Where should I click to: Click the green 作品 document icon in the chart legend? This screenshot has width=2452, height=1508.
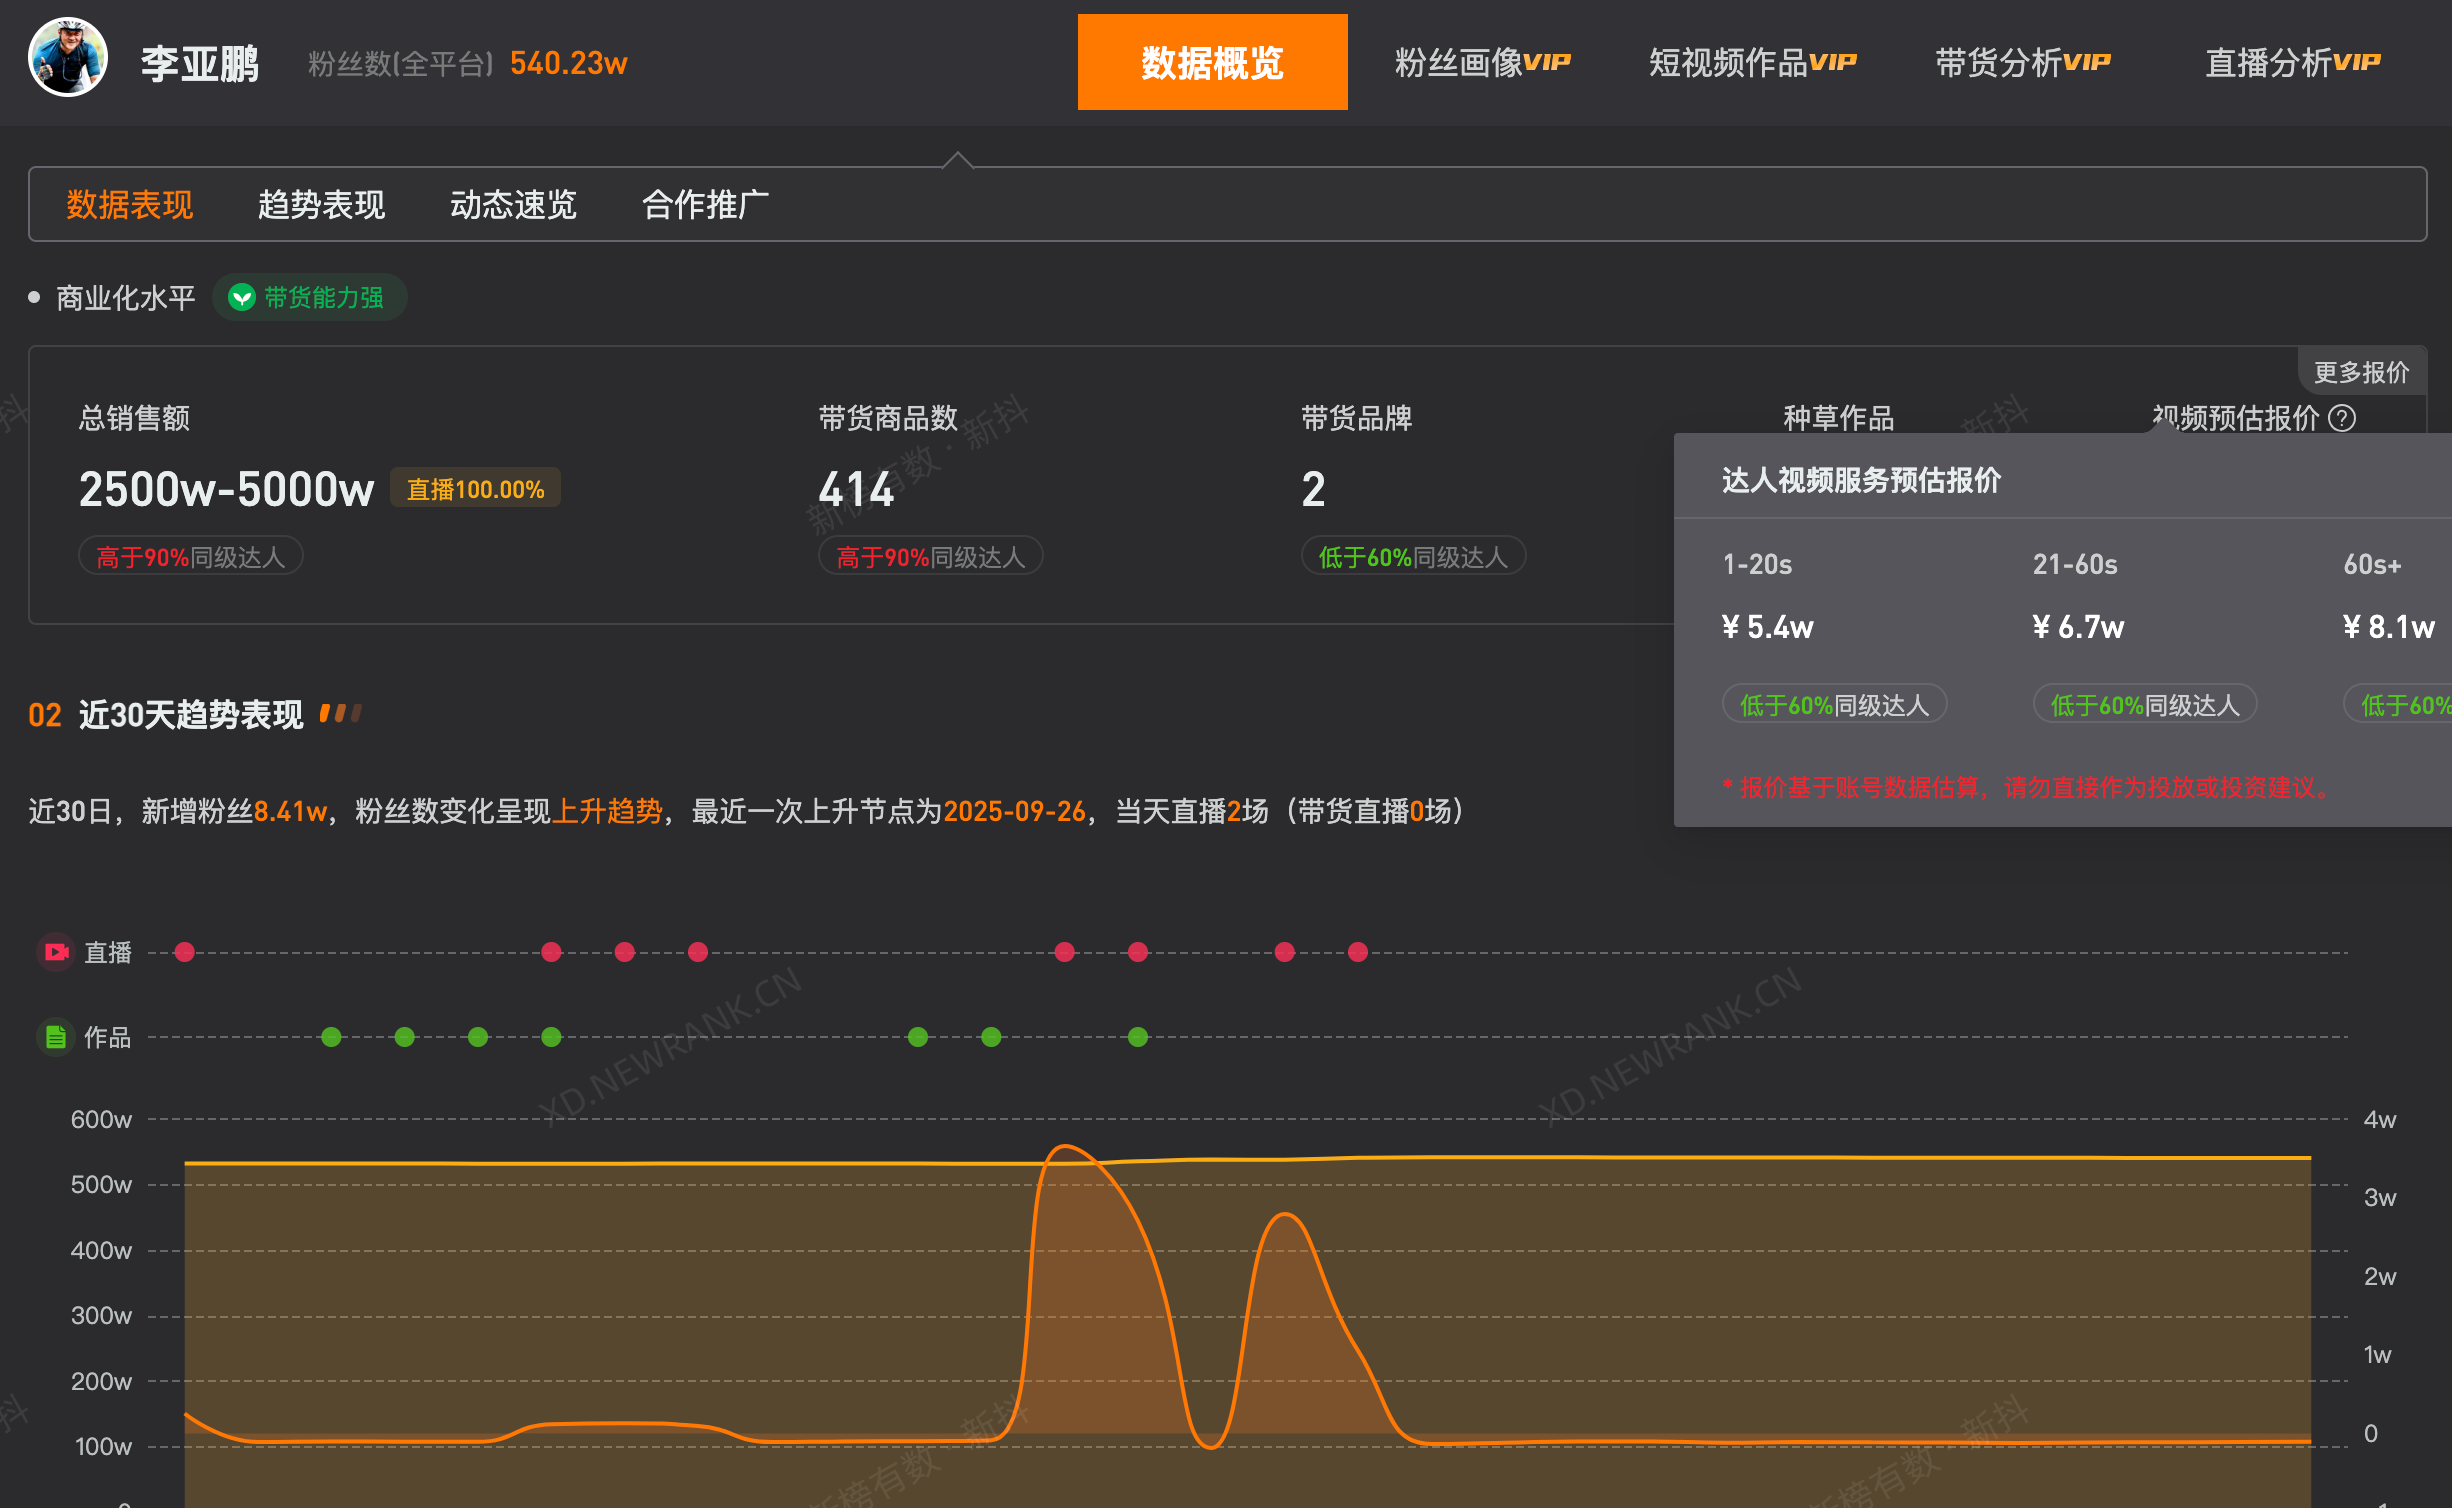(x=56, y=1037)
